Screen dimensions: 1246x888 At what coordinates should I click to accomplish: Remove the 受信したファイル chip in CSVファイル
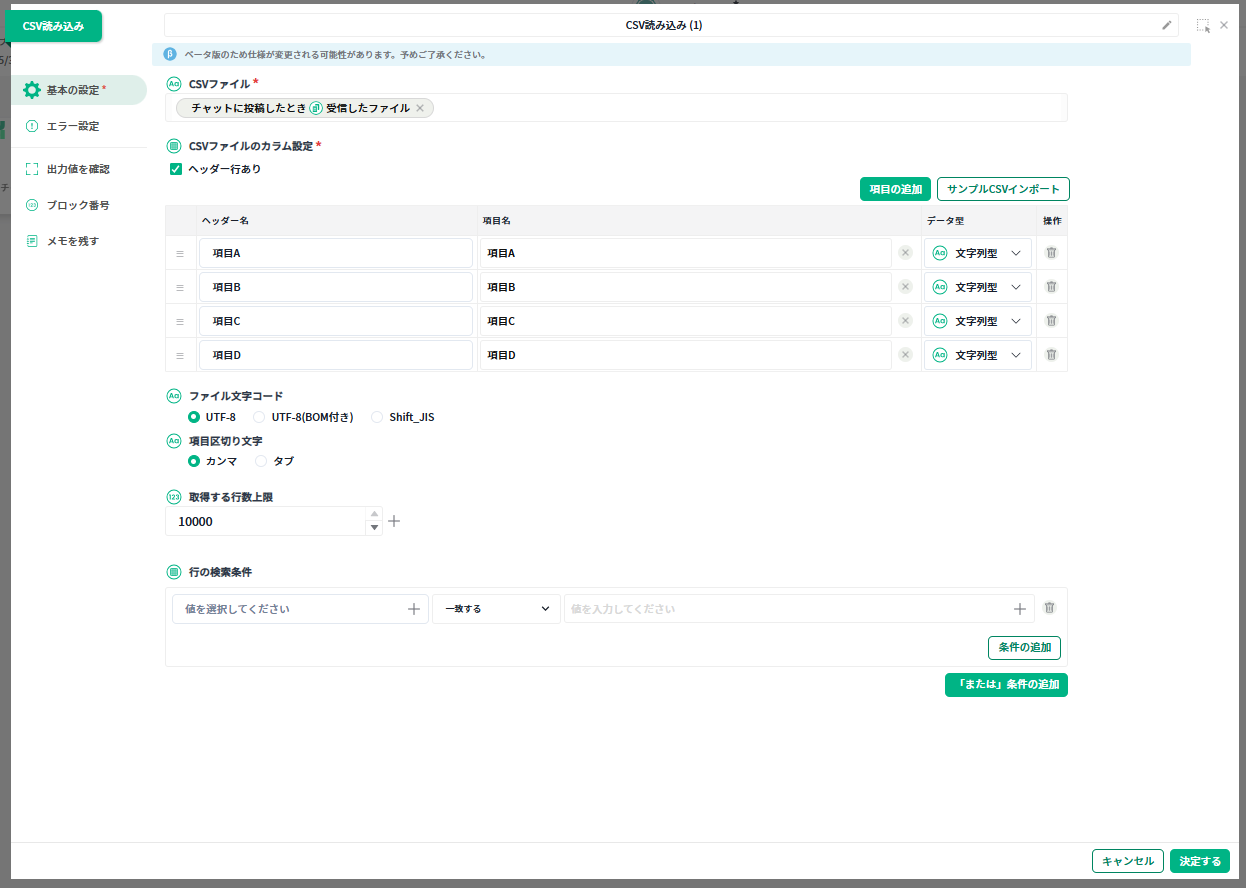click(420, 108)
